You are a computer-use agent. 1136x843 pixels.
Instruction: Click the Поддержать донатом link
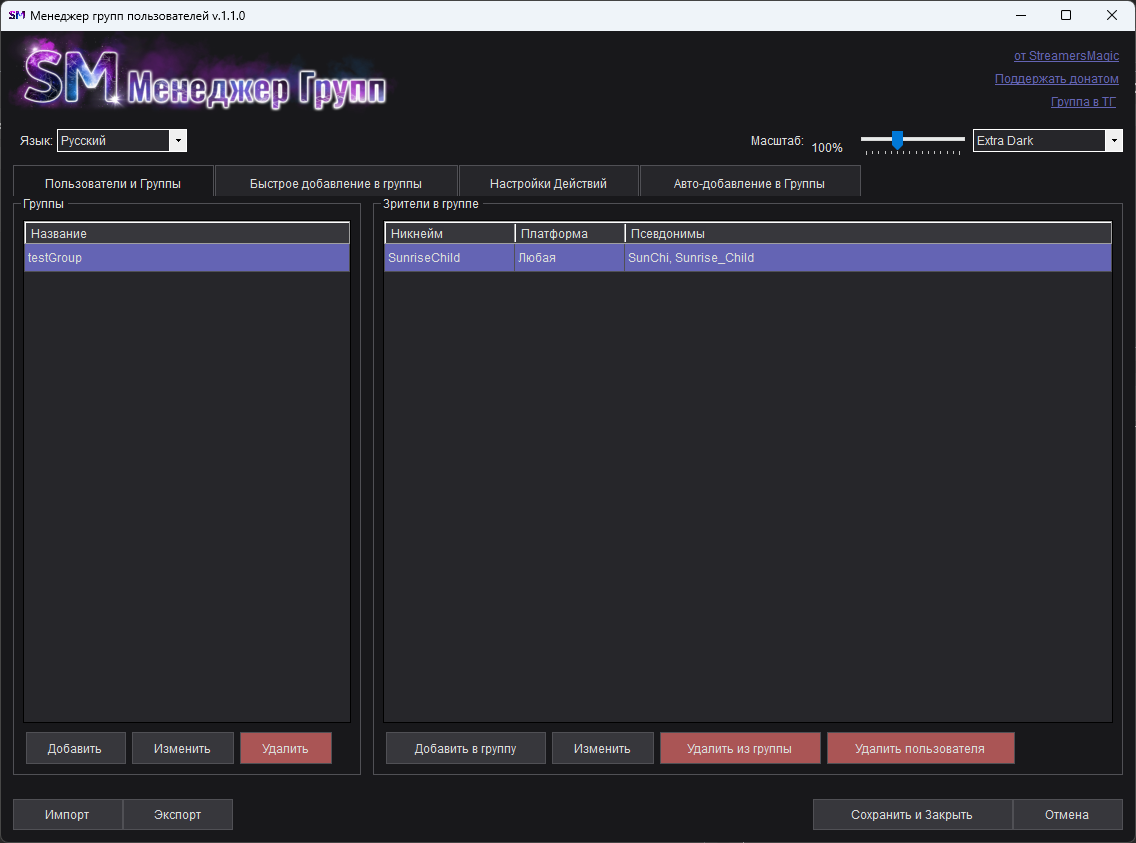pyautogui.click(x=1056, y=79)
